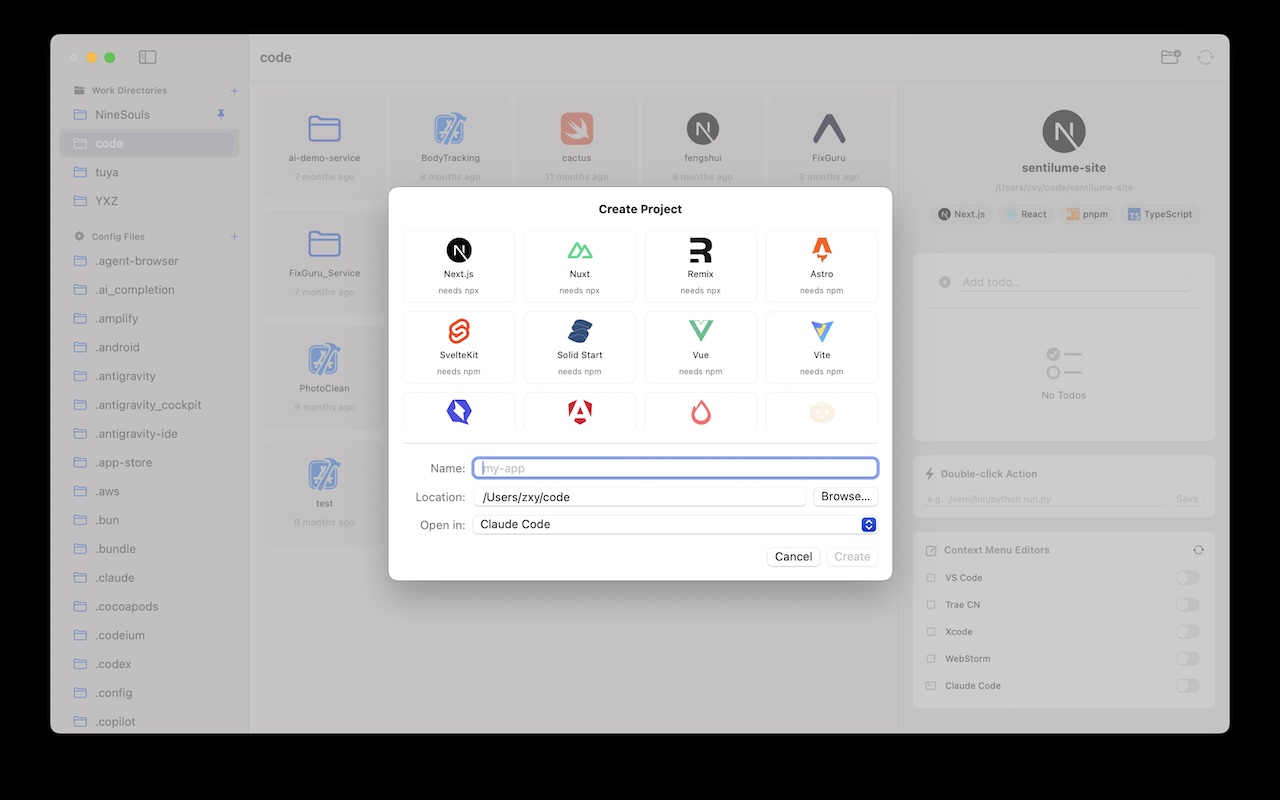The image size is (1280, 800).
Task: Enable the Trae CN toggle
Action: (1187, 605)
